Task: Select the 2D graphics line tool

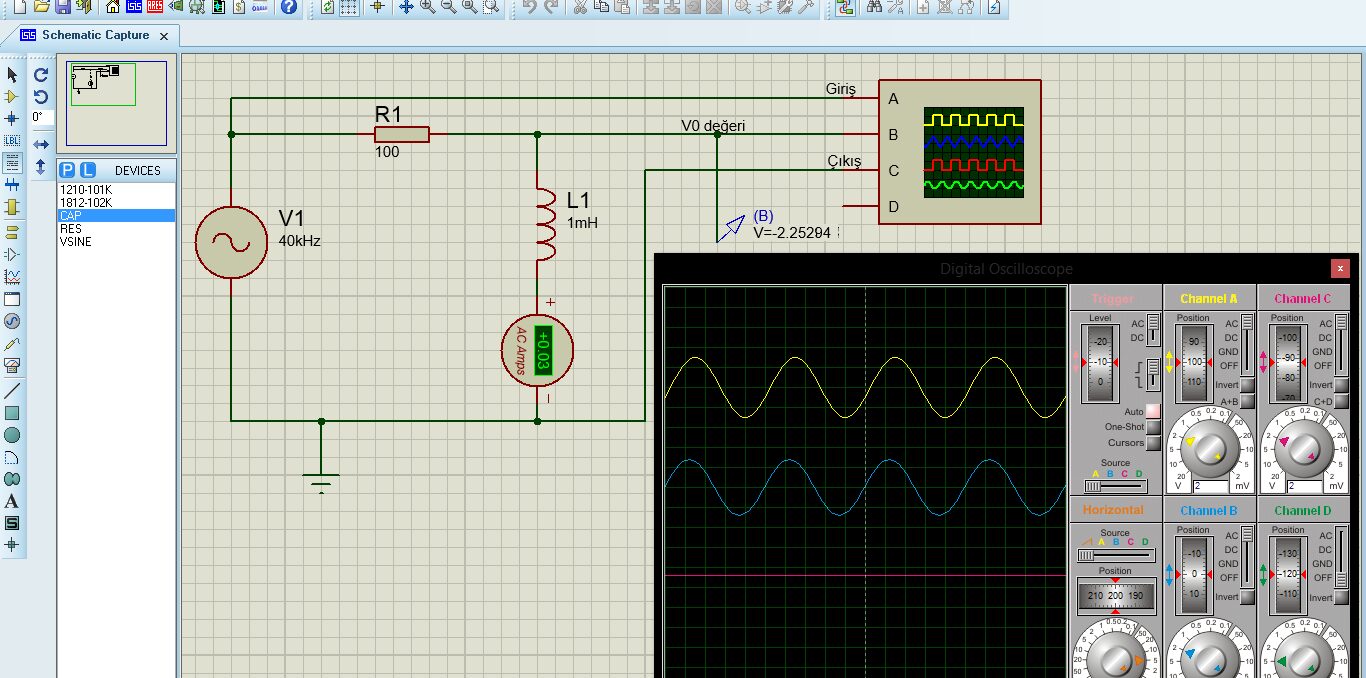Action: (12, 391)
